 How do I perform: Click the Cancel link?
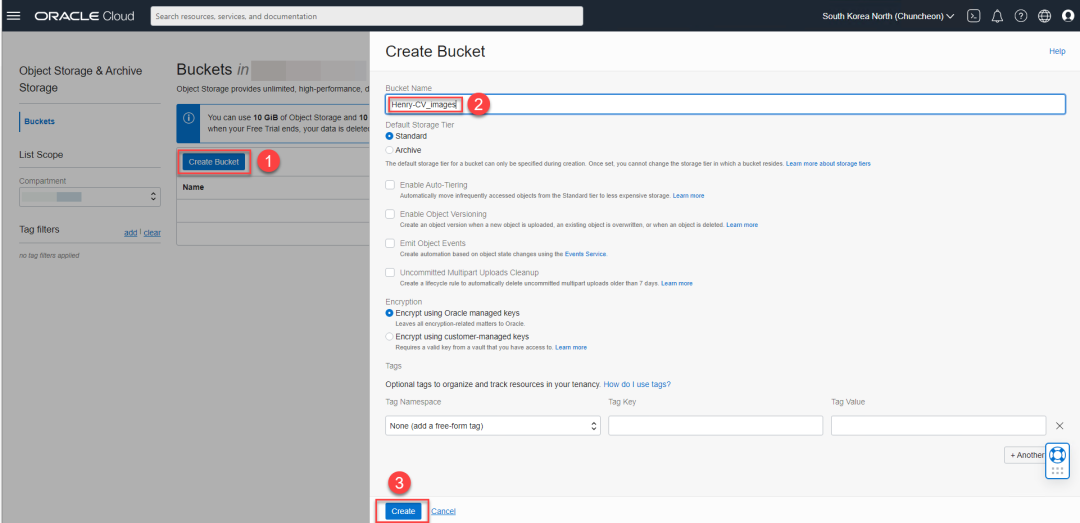coord(443,511)
